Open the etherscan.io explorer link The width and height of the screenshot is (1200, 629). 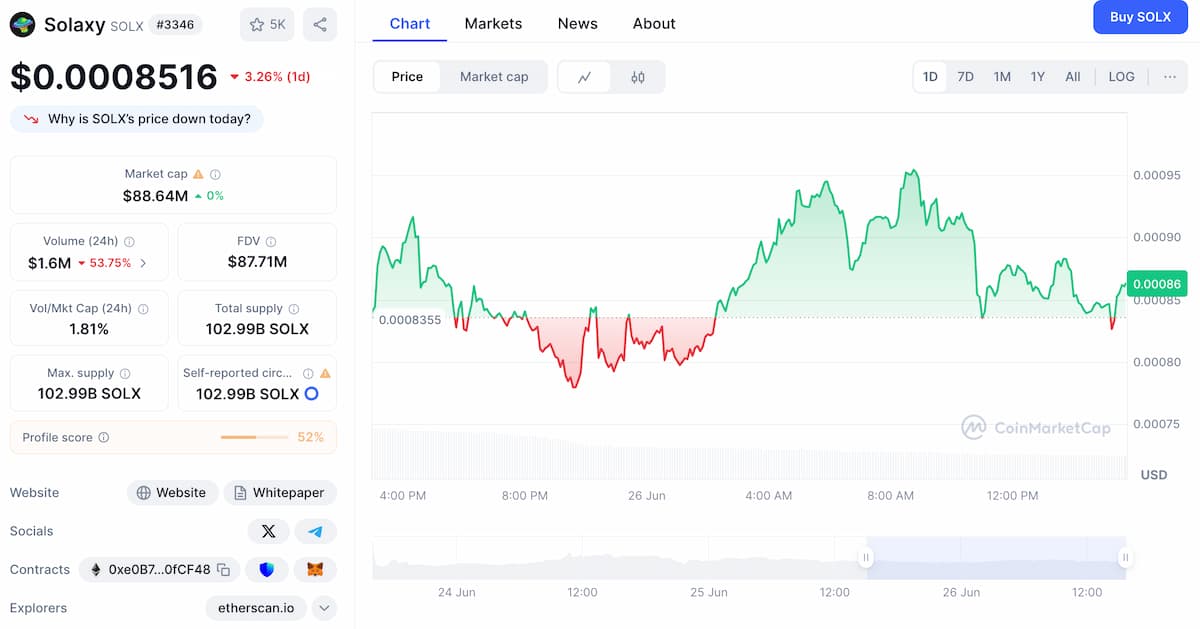point(256,608)
